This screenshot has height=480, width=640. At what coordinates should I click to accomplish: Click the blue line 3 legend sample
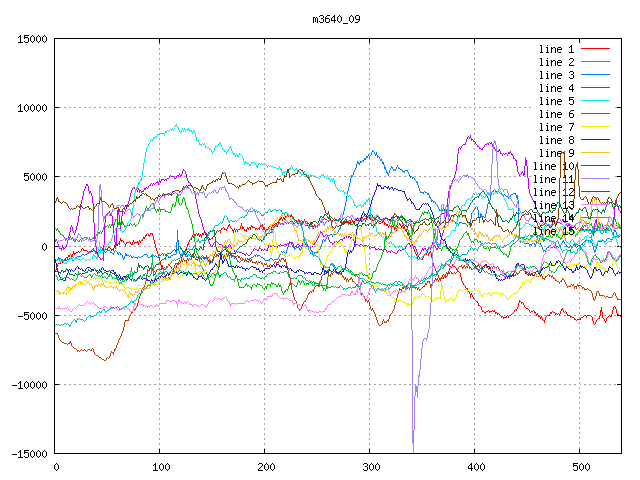(595, 75)
